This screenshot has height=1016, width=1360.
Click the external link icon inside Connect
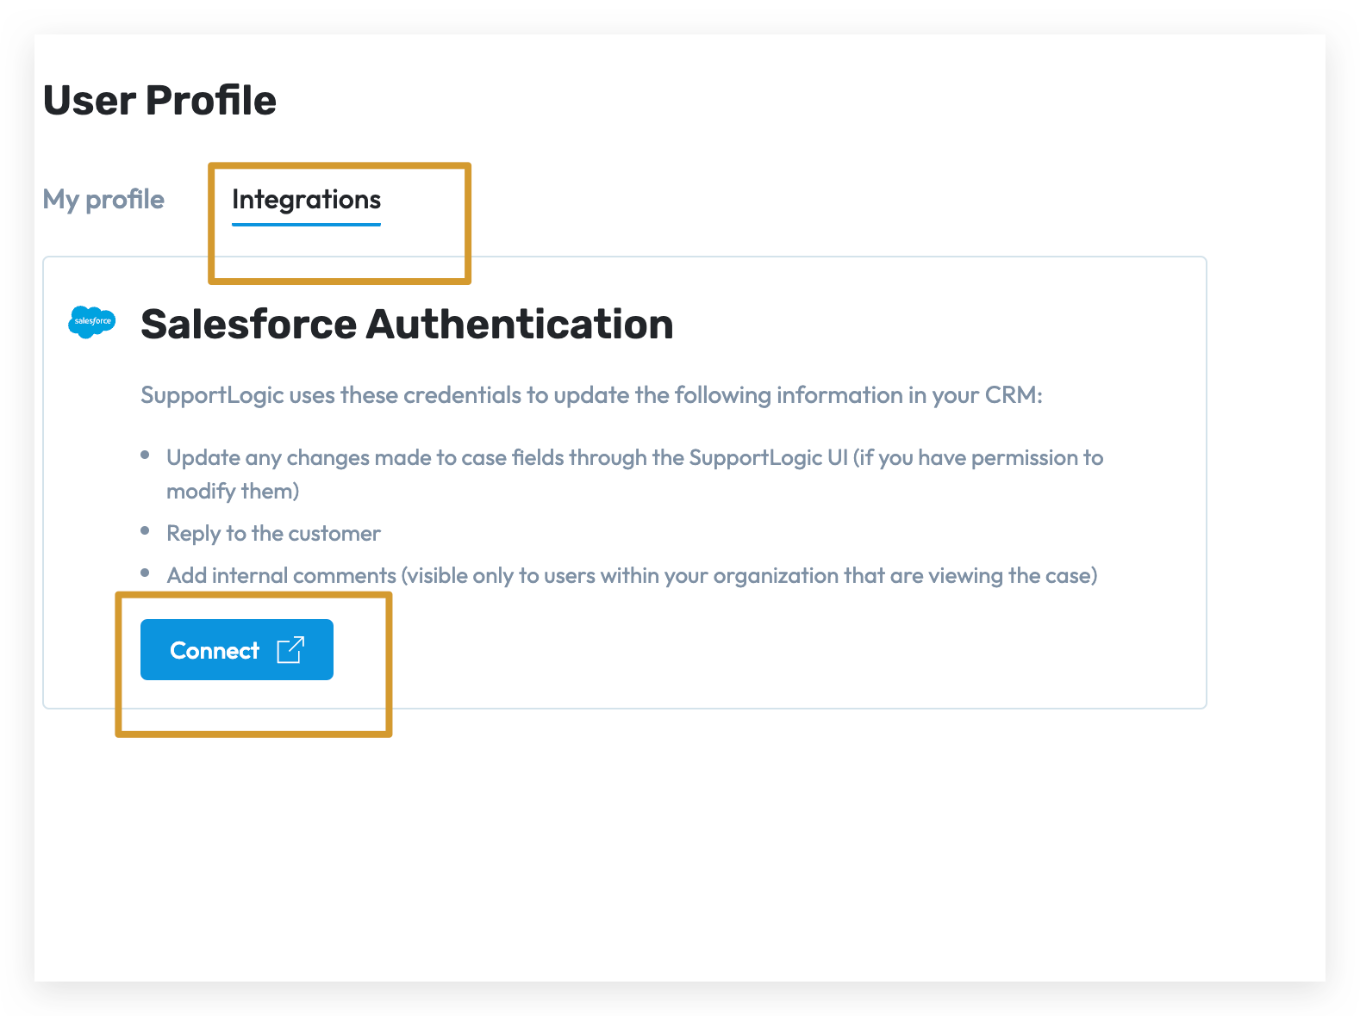(x=290, y=650)
